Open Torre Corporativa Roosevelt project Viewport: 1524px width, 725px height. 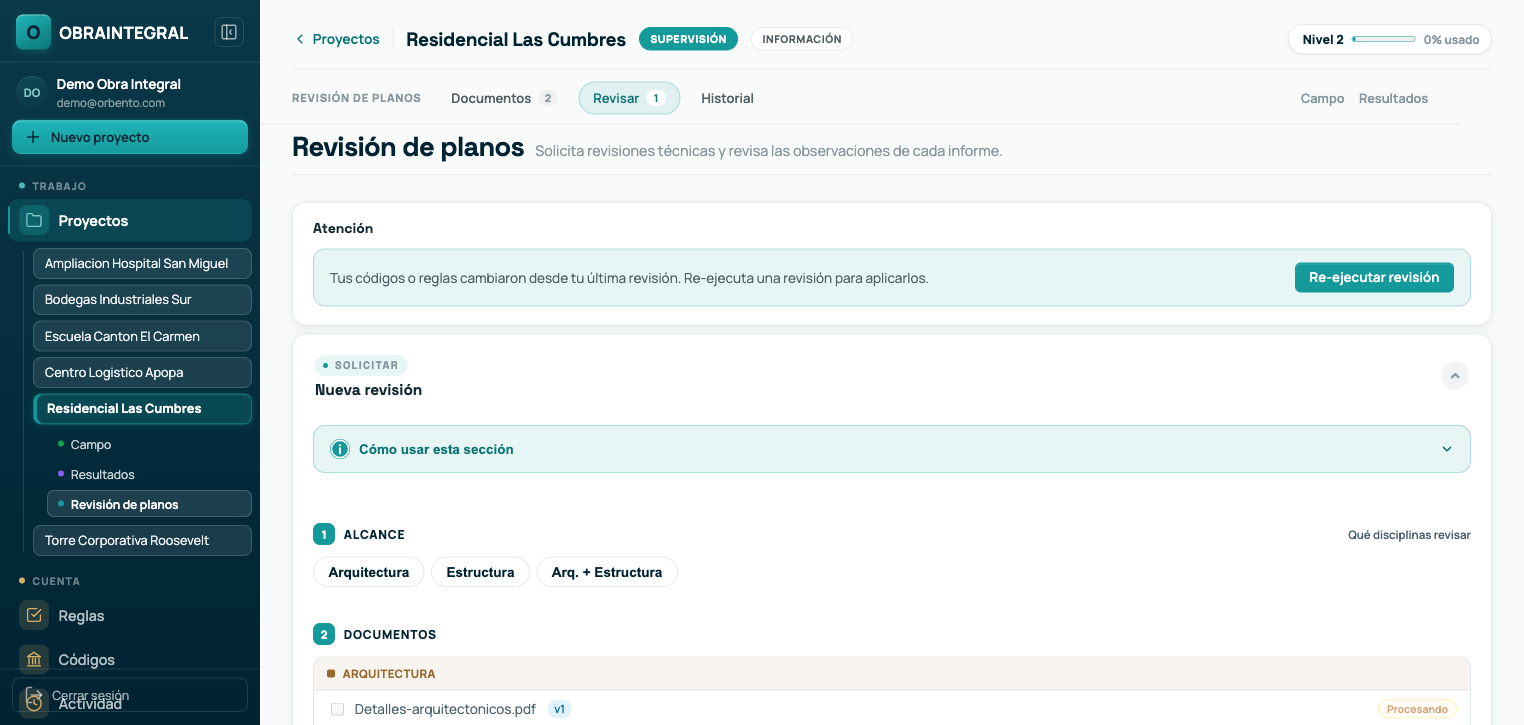pyautogui.click(x=142, y=540)
